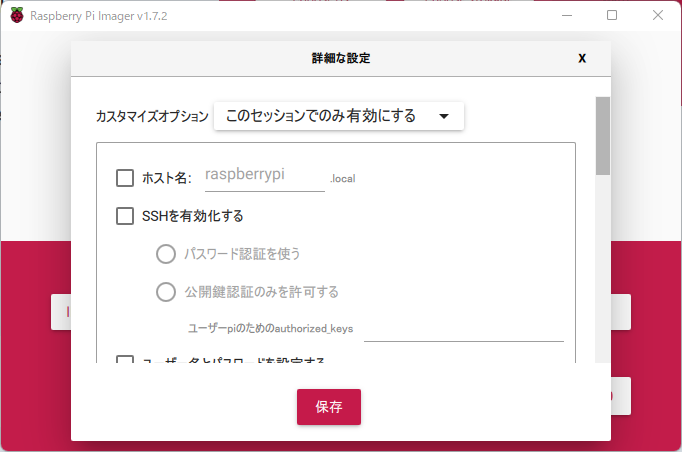
Task: Click the dialog's vertical scrollbar thumb
Action: coord(603,136)
